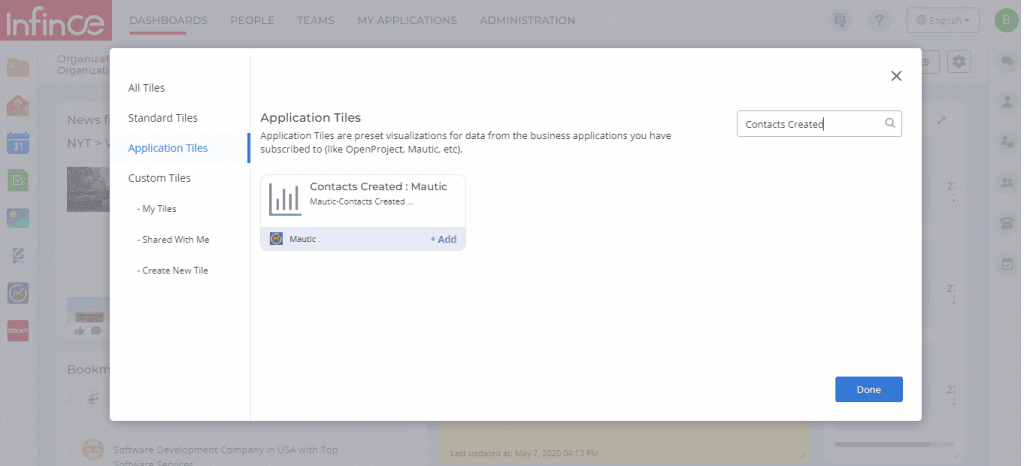The image size is (1024, 466).
Task: Open the tasks checklist app in the sidebar
Action: [18, 180]
